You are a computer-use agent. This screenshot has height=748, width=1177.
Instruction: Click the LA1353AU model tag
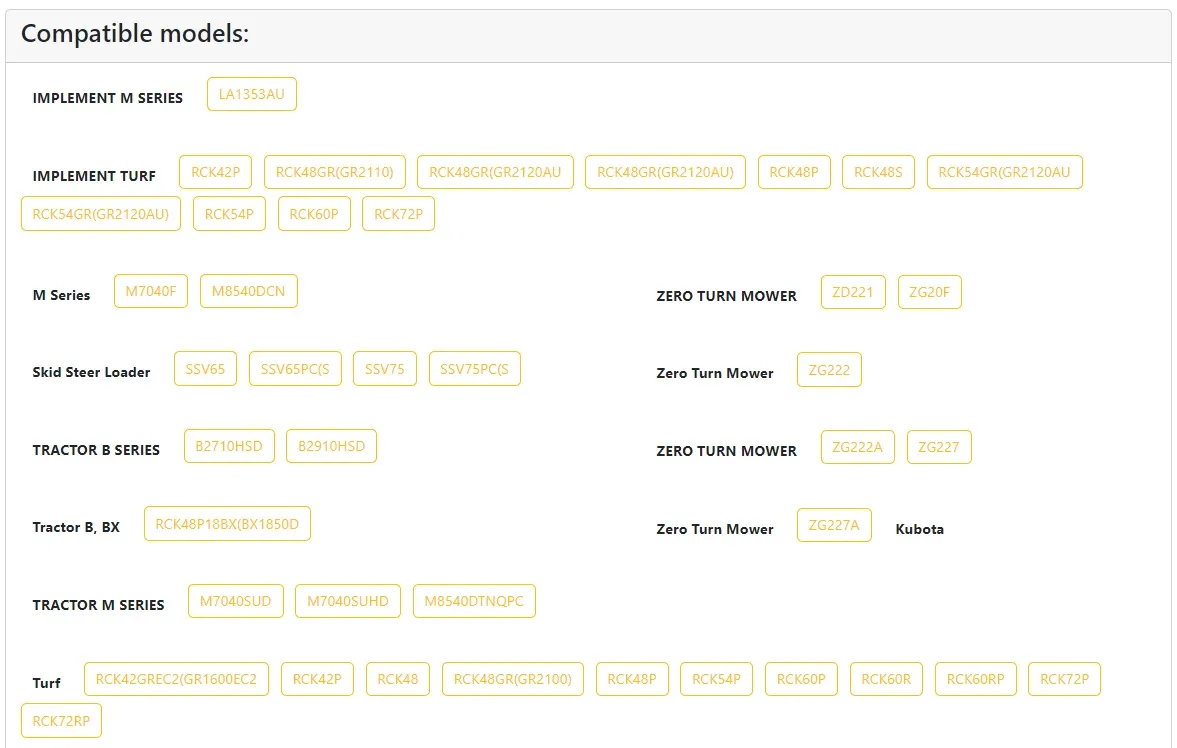(251, 94)
